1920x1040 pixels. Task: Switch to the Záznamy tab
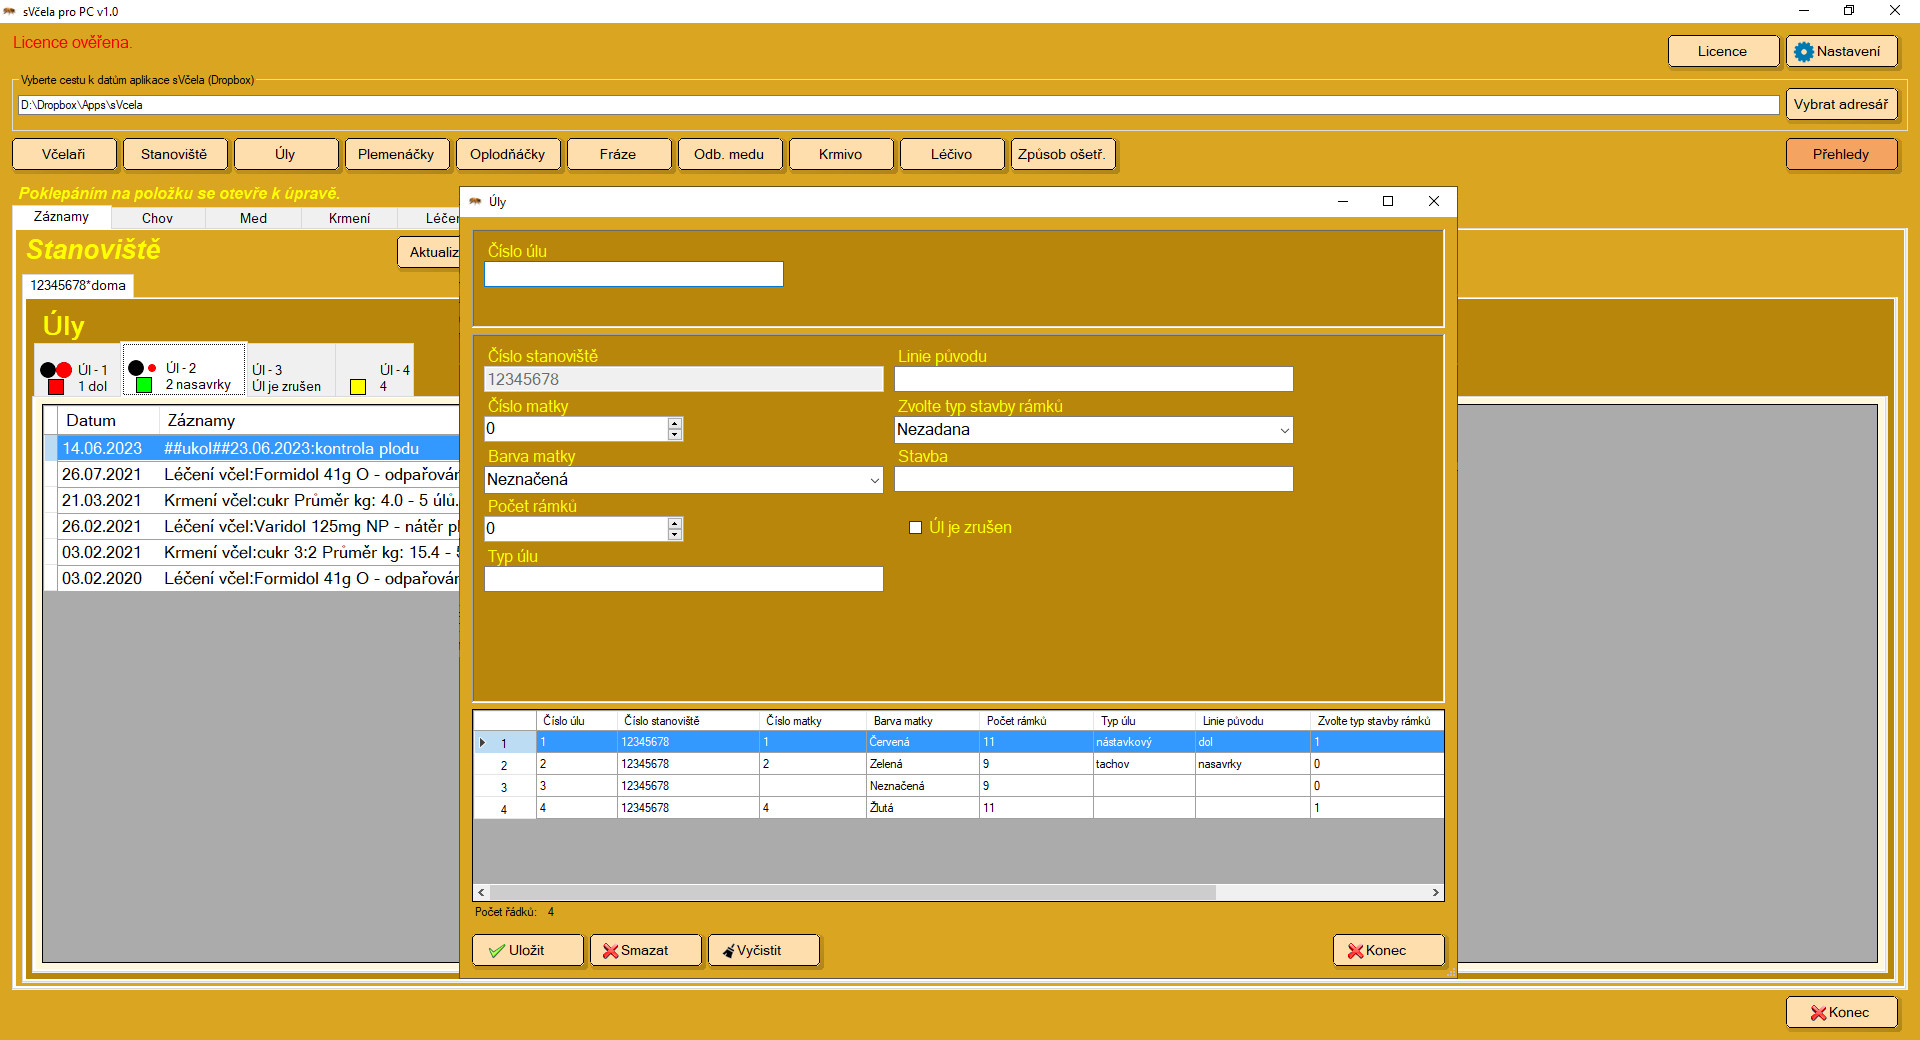[x=61, y=217]
